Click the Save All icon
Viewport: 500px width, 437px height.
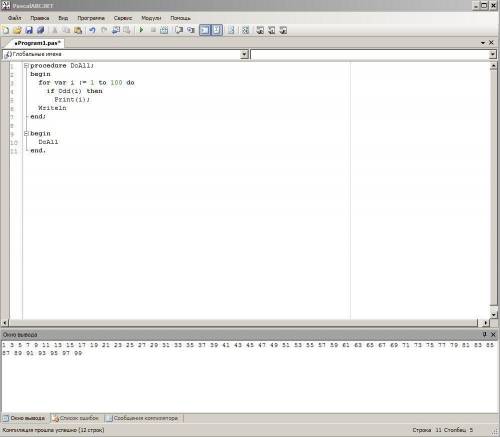41,30
